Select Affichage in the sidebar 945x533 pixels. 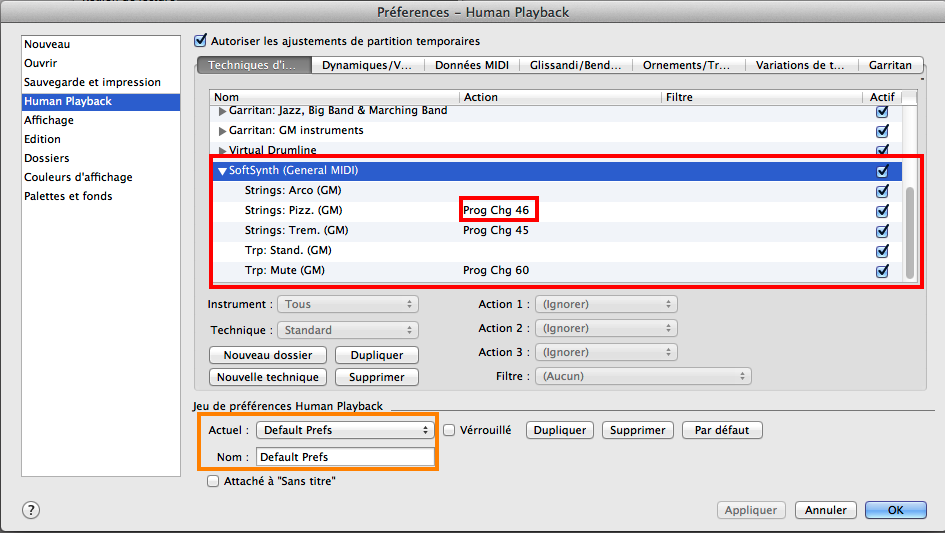(49, 120)
